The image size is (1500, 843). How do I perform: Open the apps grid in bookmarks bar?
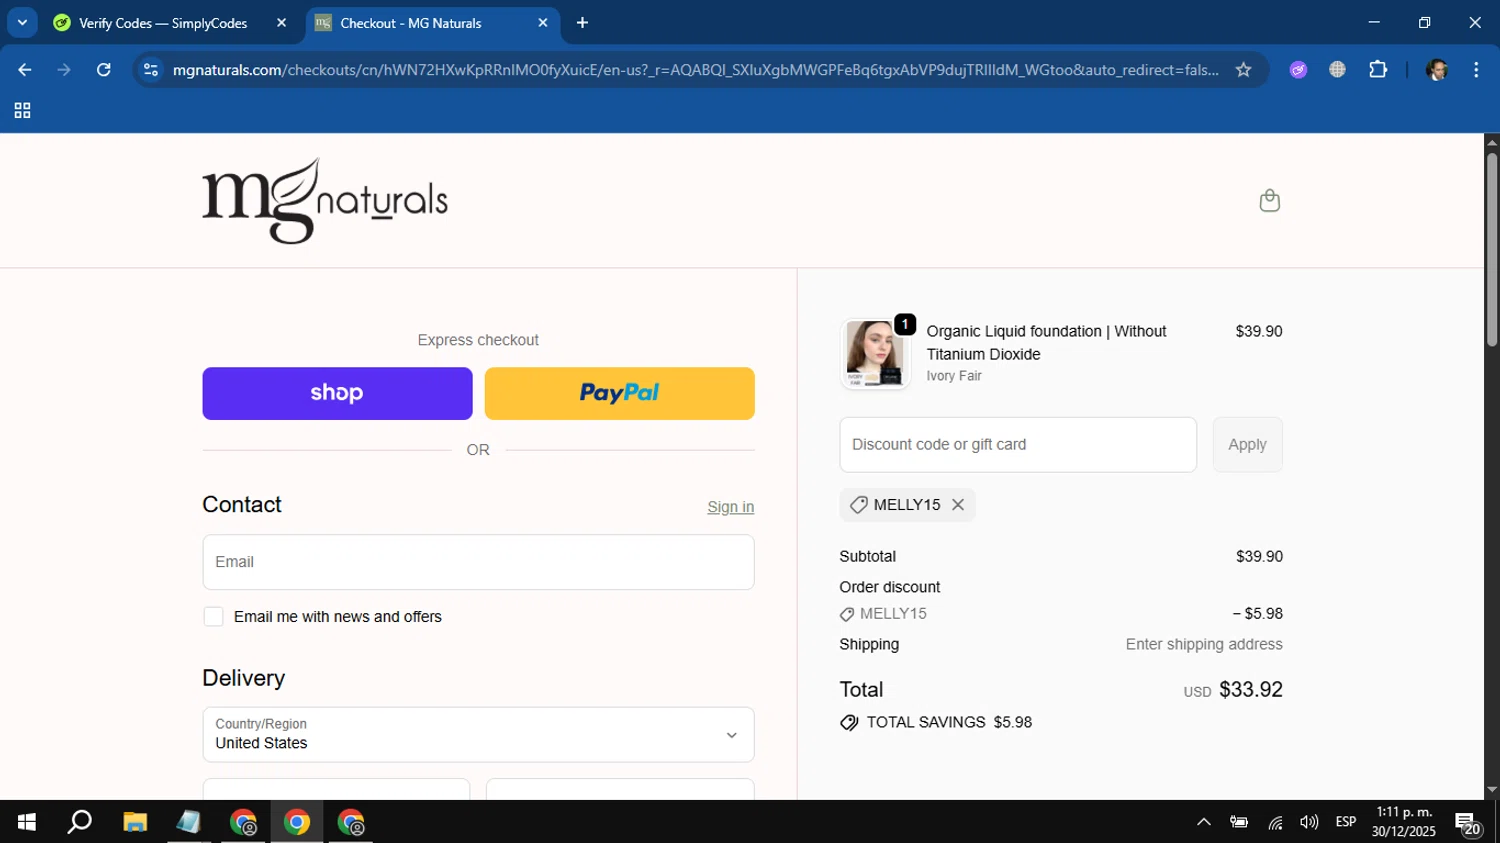pos(22,111)
